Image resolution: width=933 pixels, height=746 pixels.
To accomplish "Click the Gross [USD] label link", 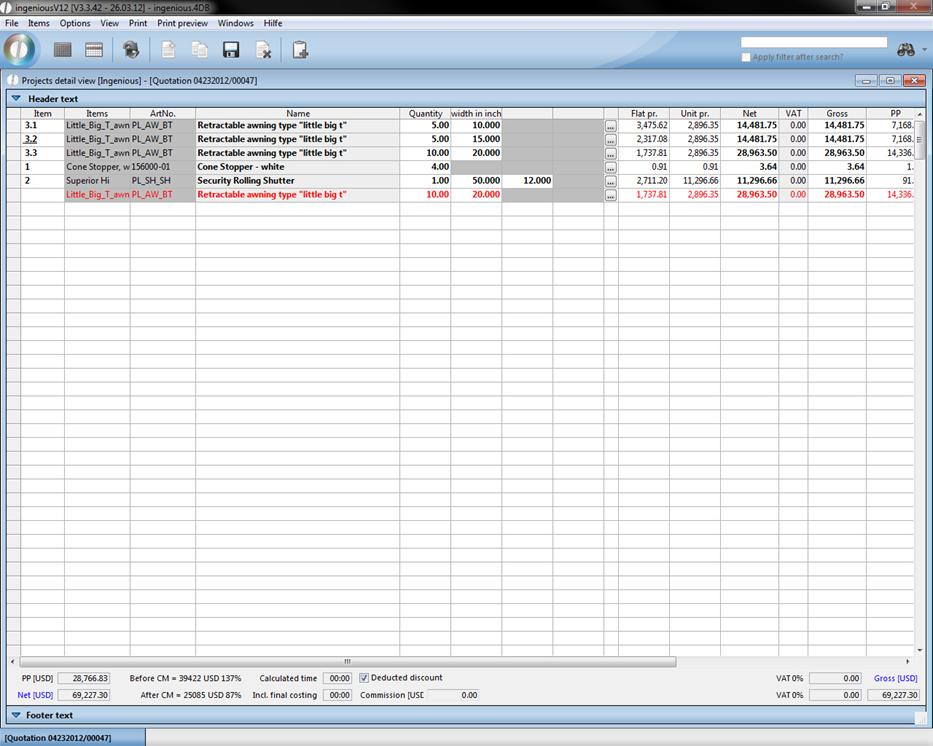I will click(895, 678).
